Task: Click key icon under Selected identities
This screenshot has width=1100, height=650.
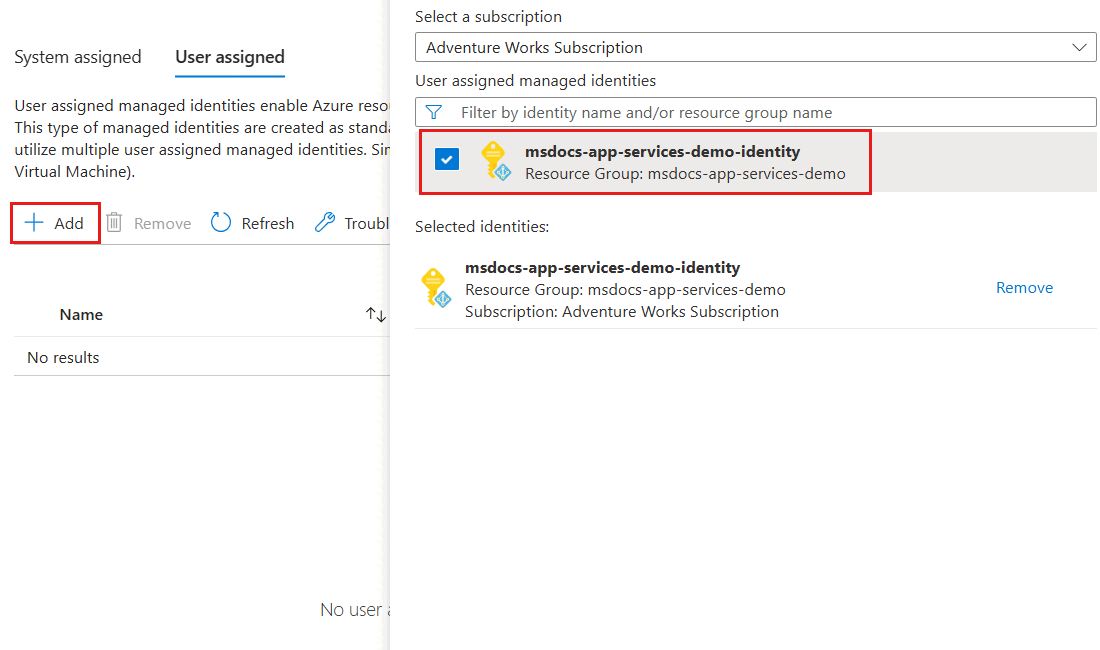Action: pos(436,287)
